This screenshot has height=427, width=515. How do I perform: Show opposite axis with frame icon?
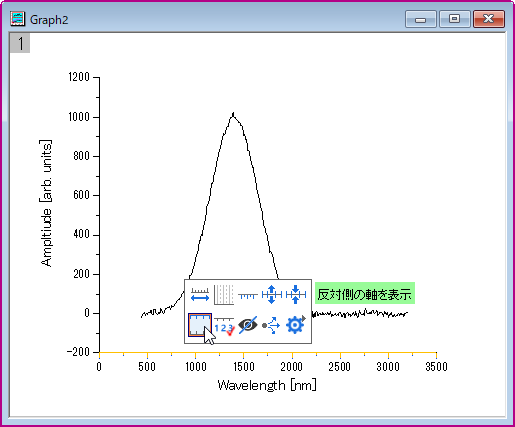pyautogui.click(x=200, y=325)
